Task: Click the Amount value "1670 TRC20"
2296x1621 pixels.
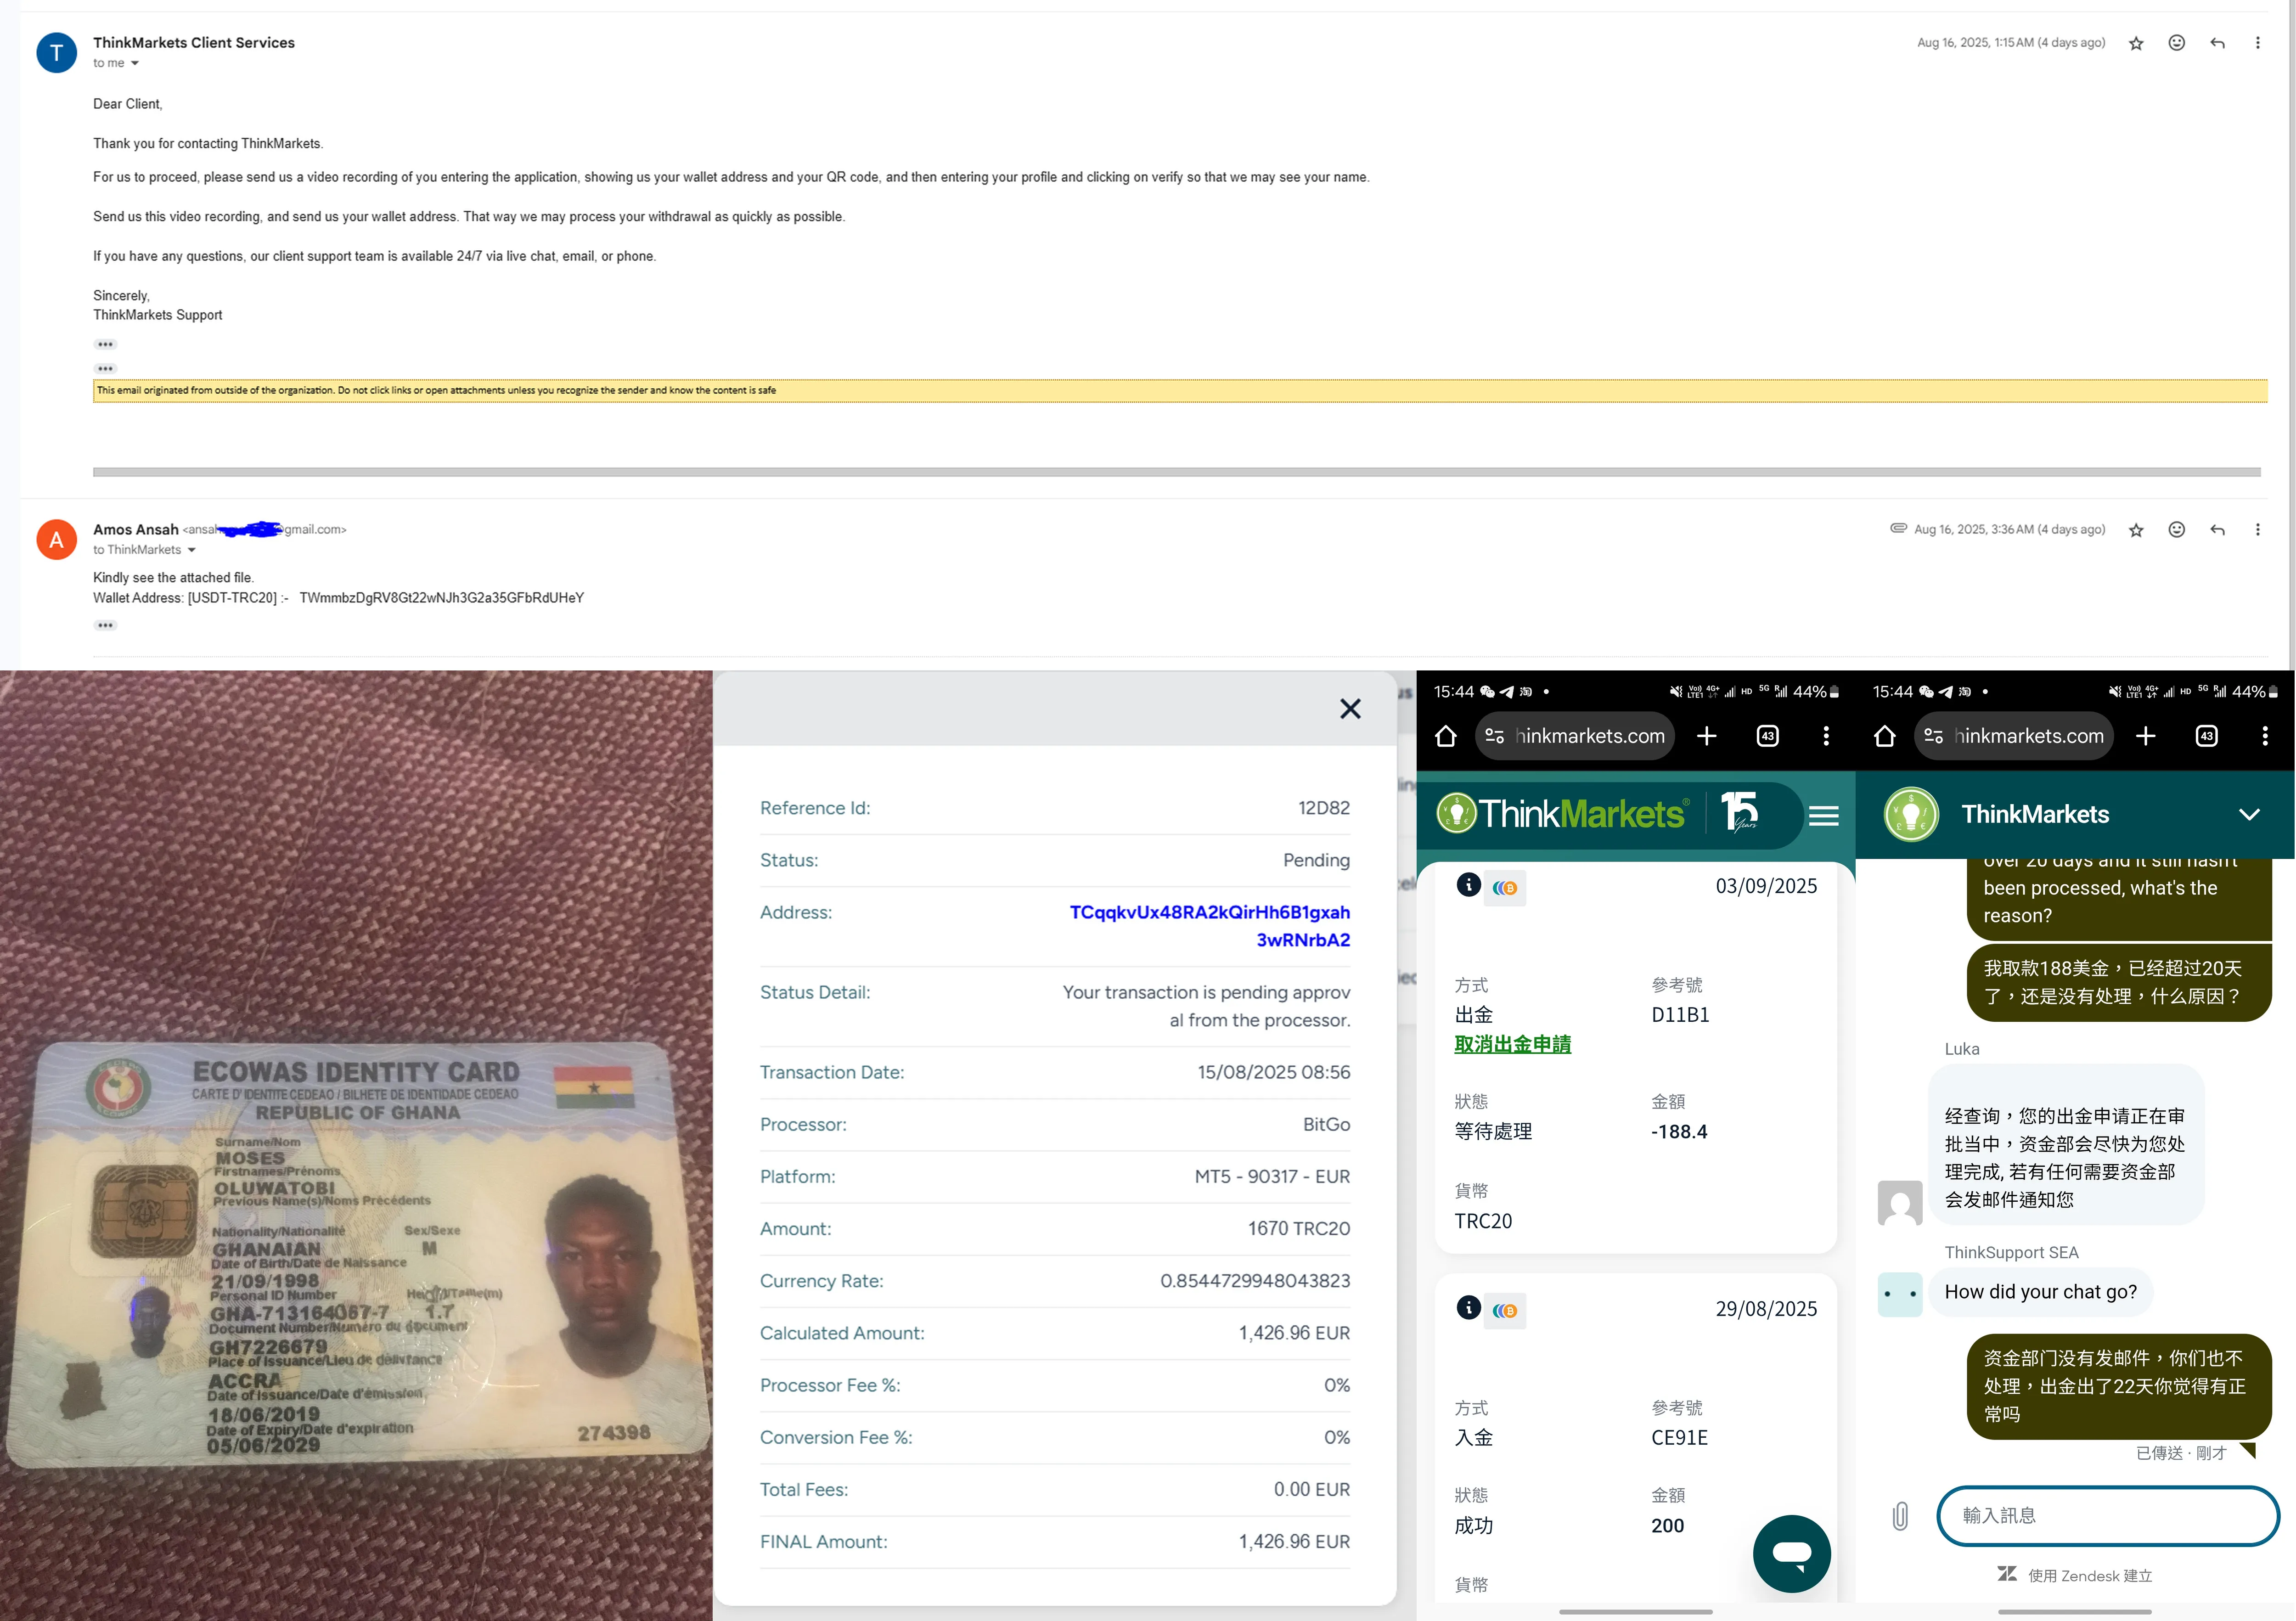Action: (x=1298, y=1229)
